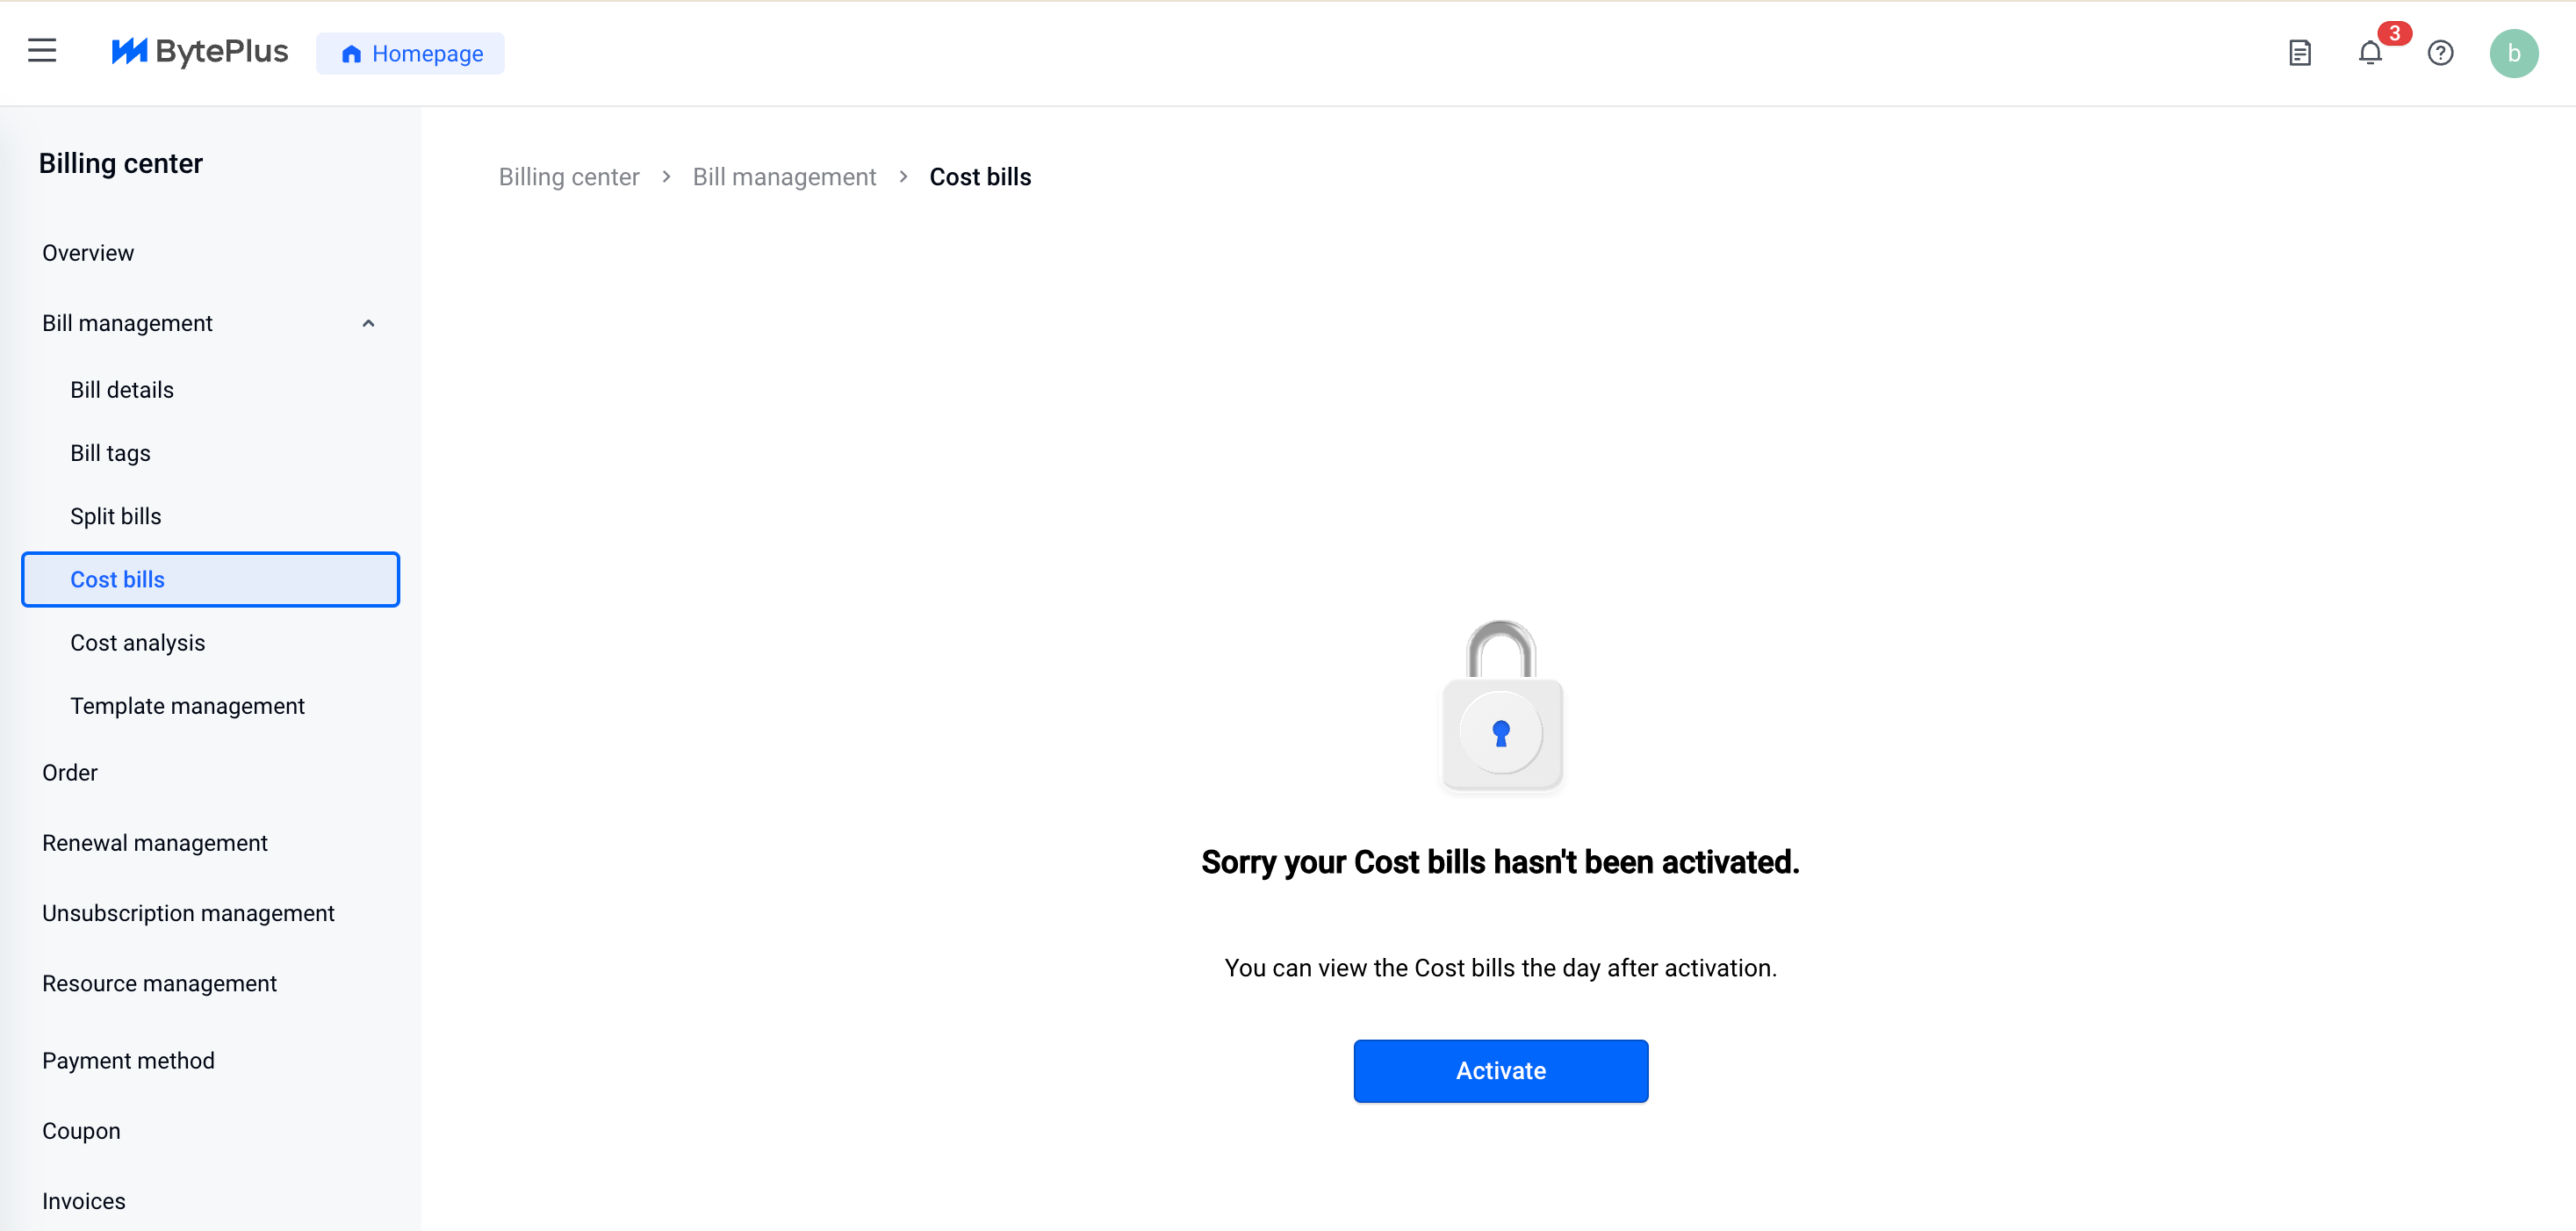Open Bill details in sidebar
This screenshot has width=2576, height=1231.
(x=122, y=390)
